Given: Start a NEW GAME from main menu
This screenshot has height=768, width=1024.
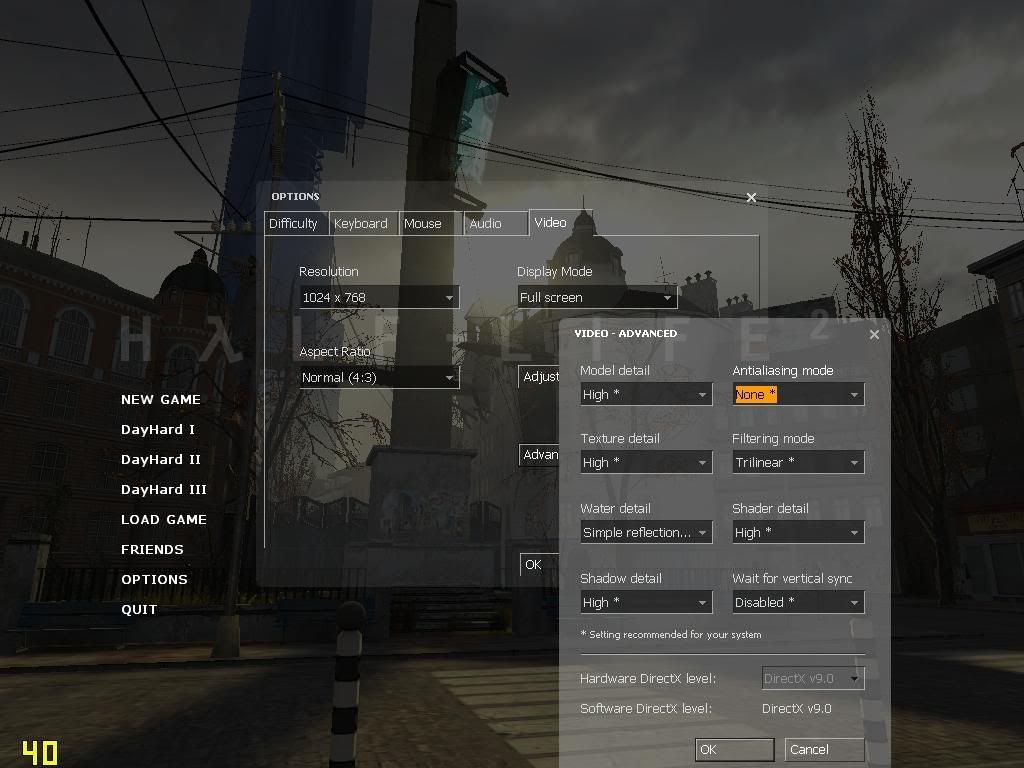Looking at the screenshot, I should [x=161, y=400].
